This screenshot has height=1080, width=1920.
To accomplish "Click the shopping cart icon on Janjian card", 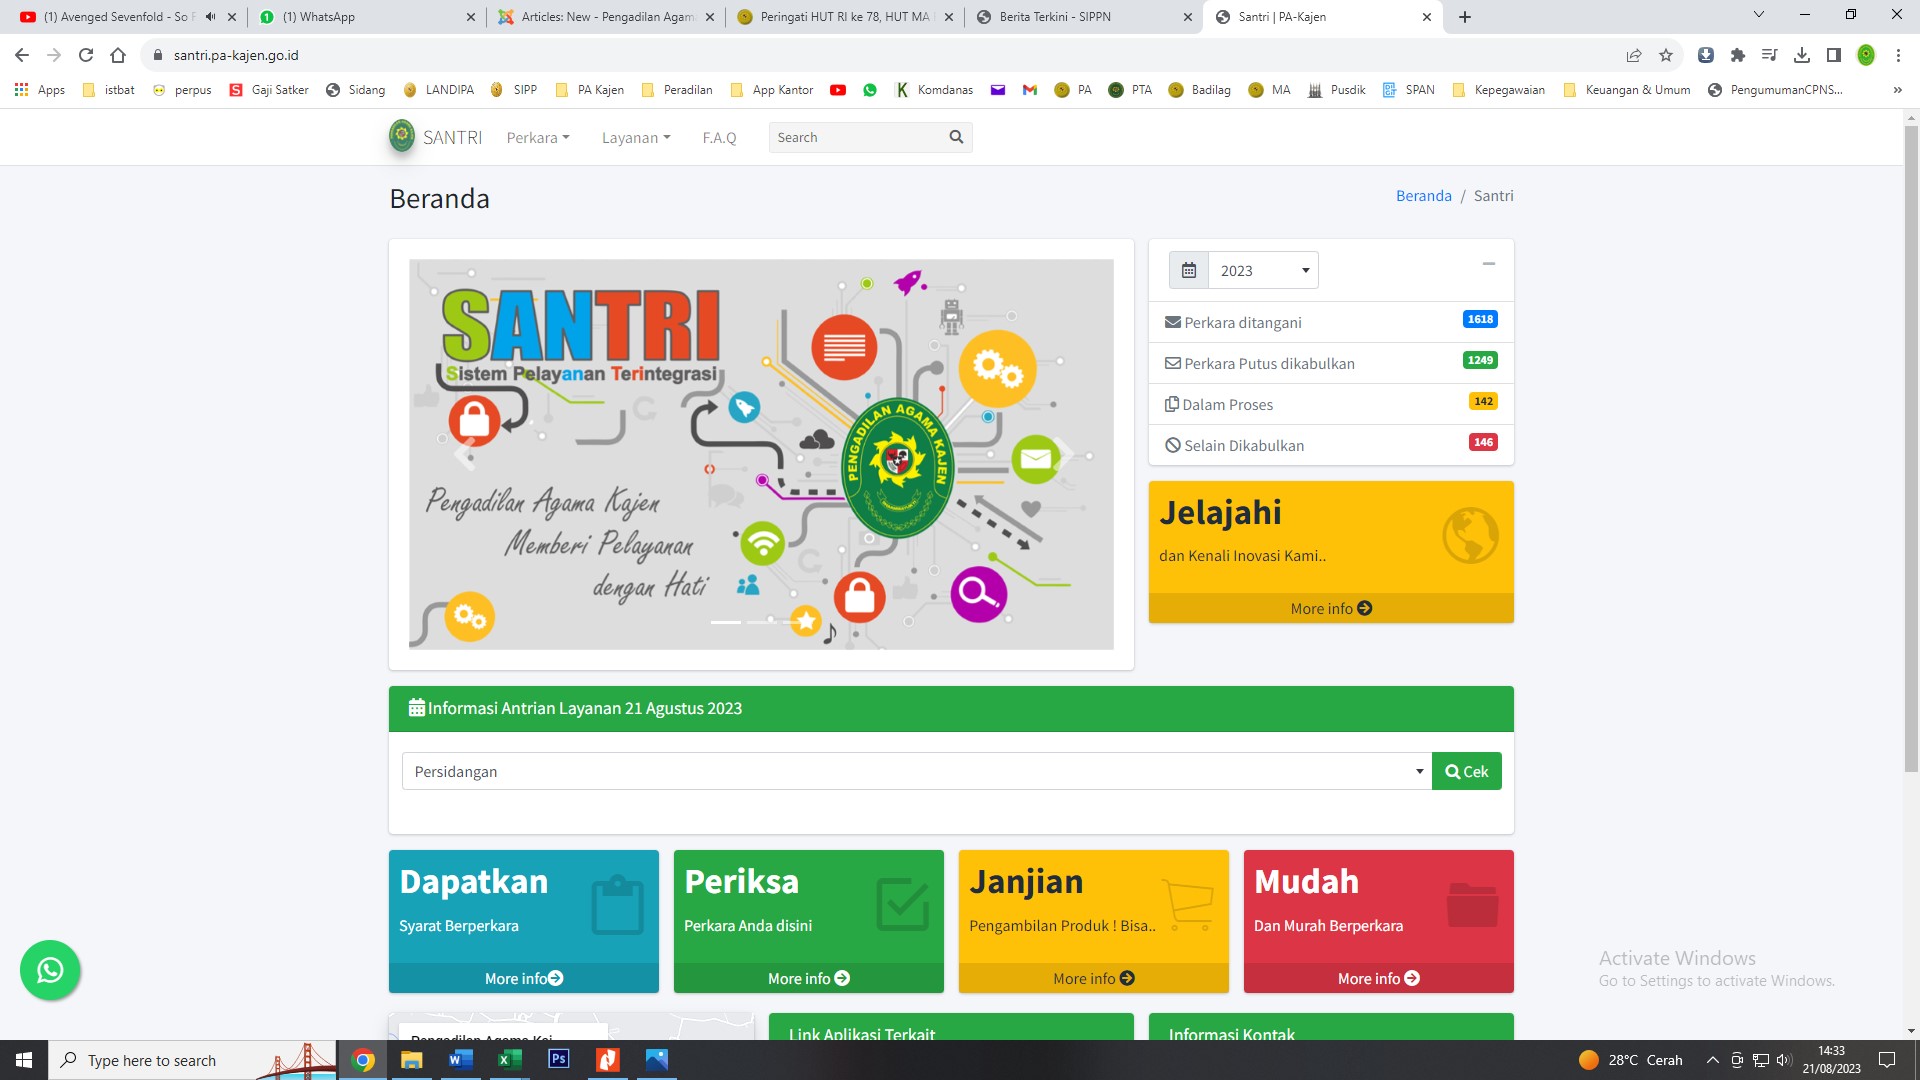I will (1187, 904).
